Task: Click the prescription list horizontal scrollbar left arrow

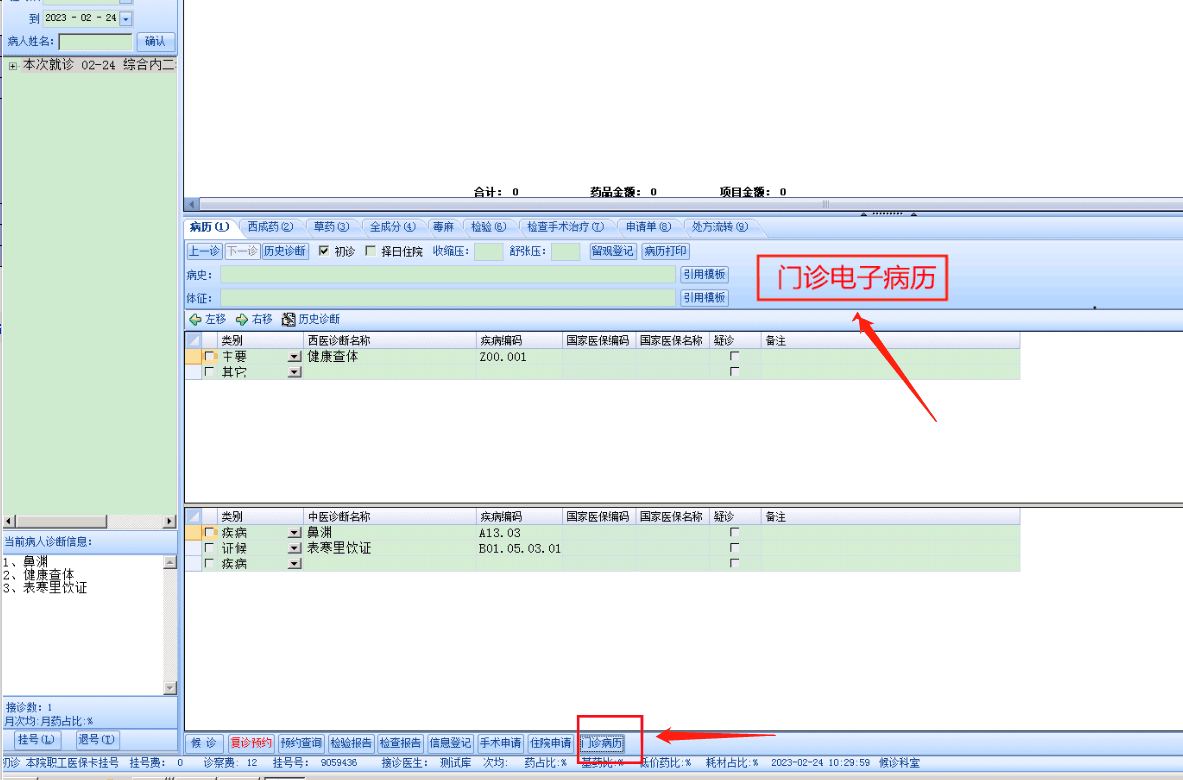Action: pyautogui.click(x=192, y=204)
